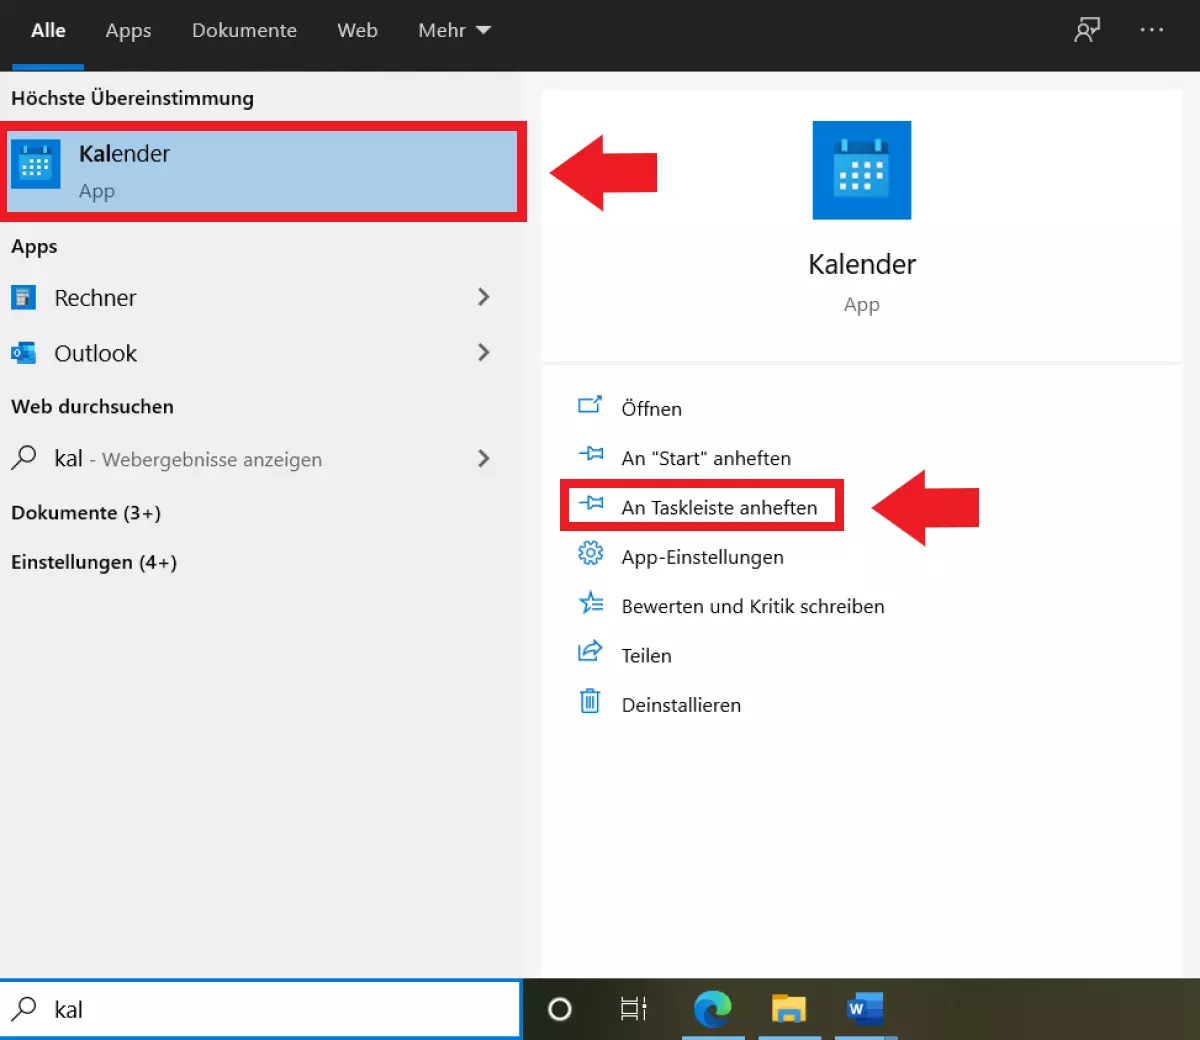This screenshot has height=1040, width=1200.
Task: Select the Web filter tab
Action: (x=357, y=30)
